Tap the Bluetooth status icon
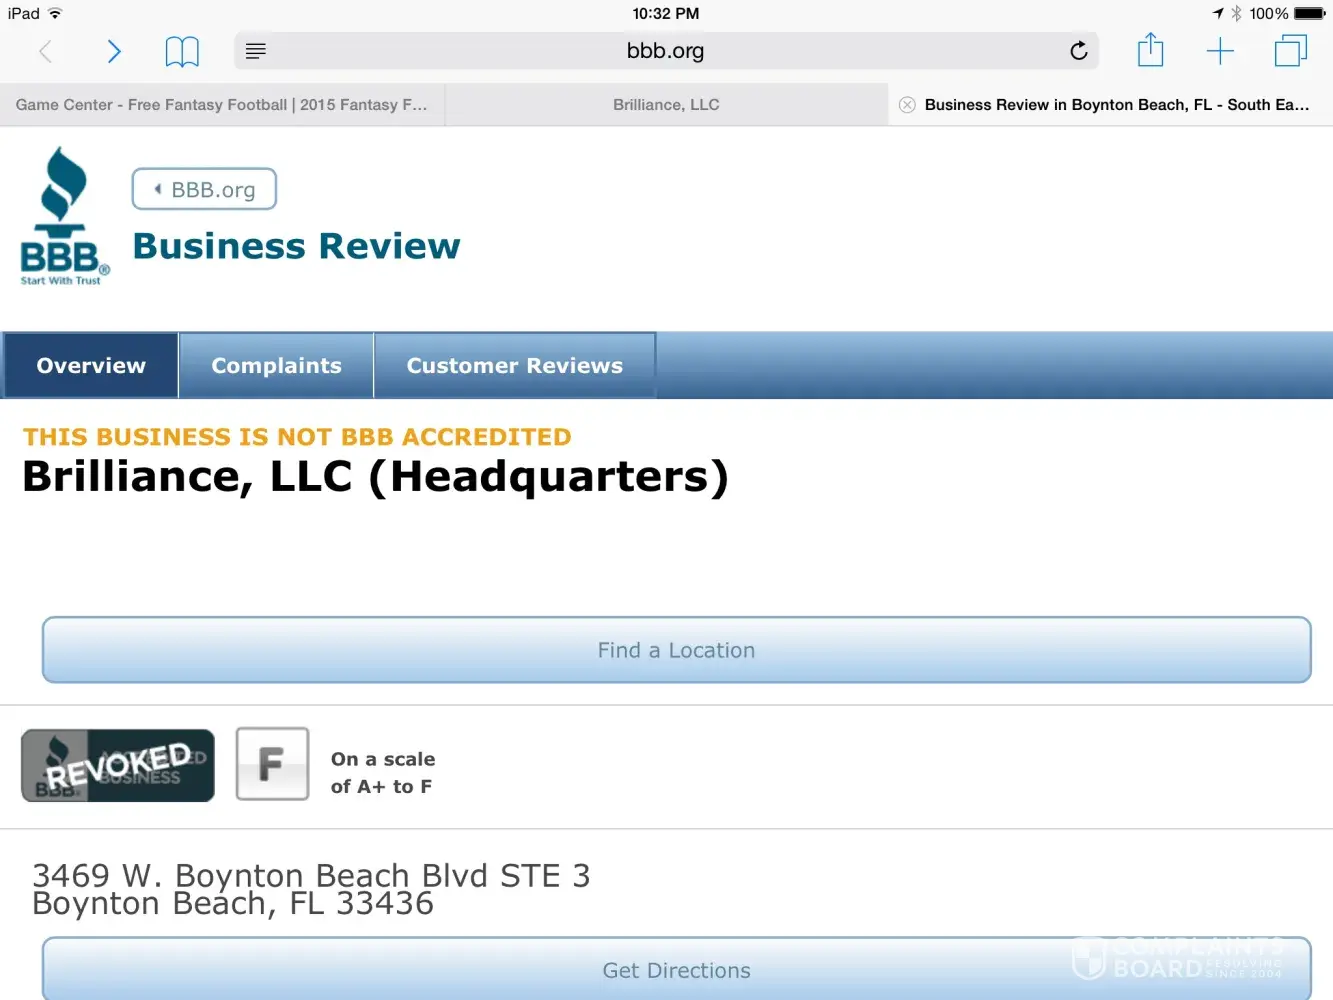The image size is (1333, 1000). point(1236,13)
